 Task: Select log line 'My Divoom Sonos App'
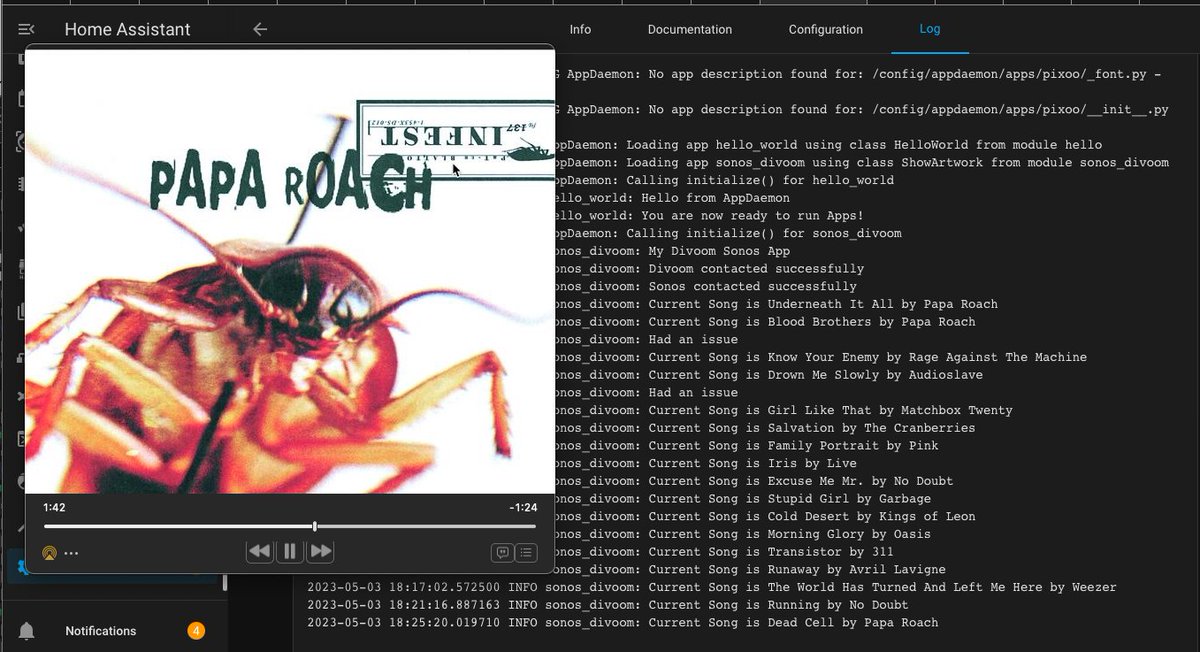[x=673, y=251]
